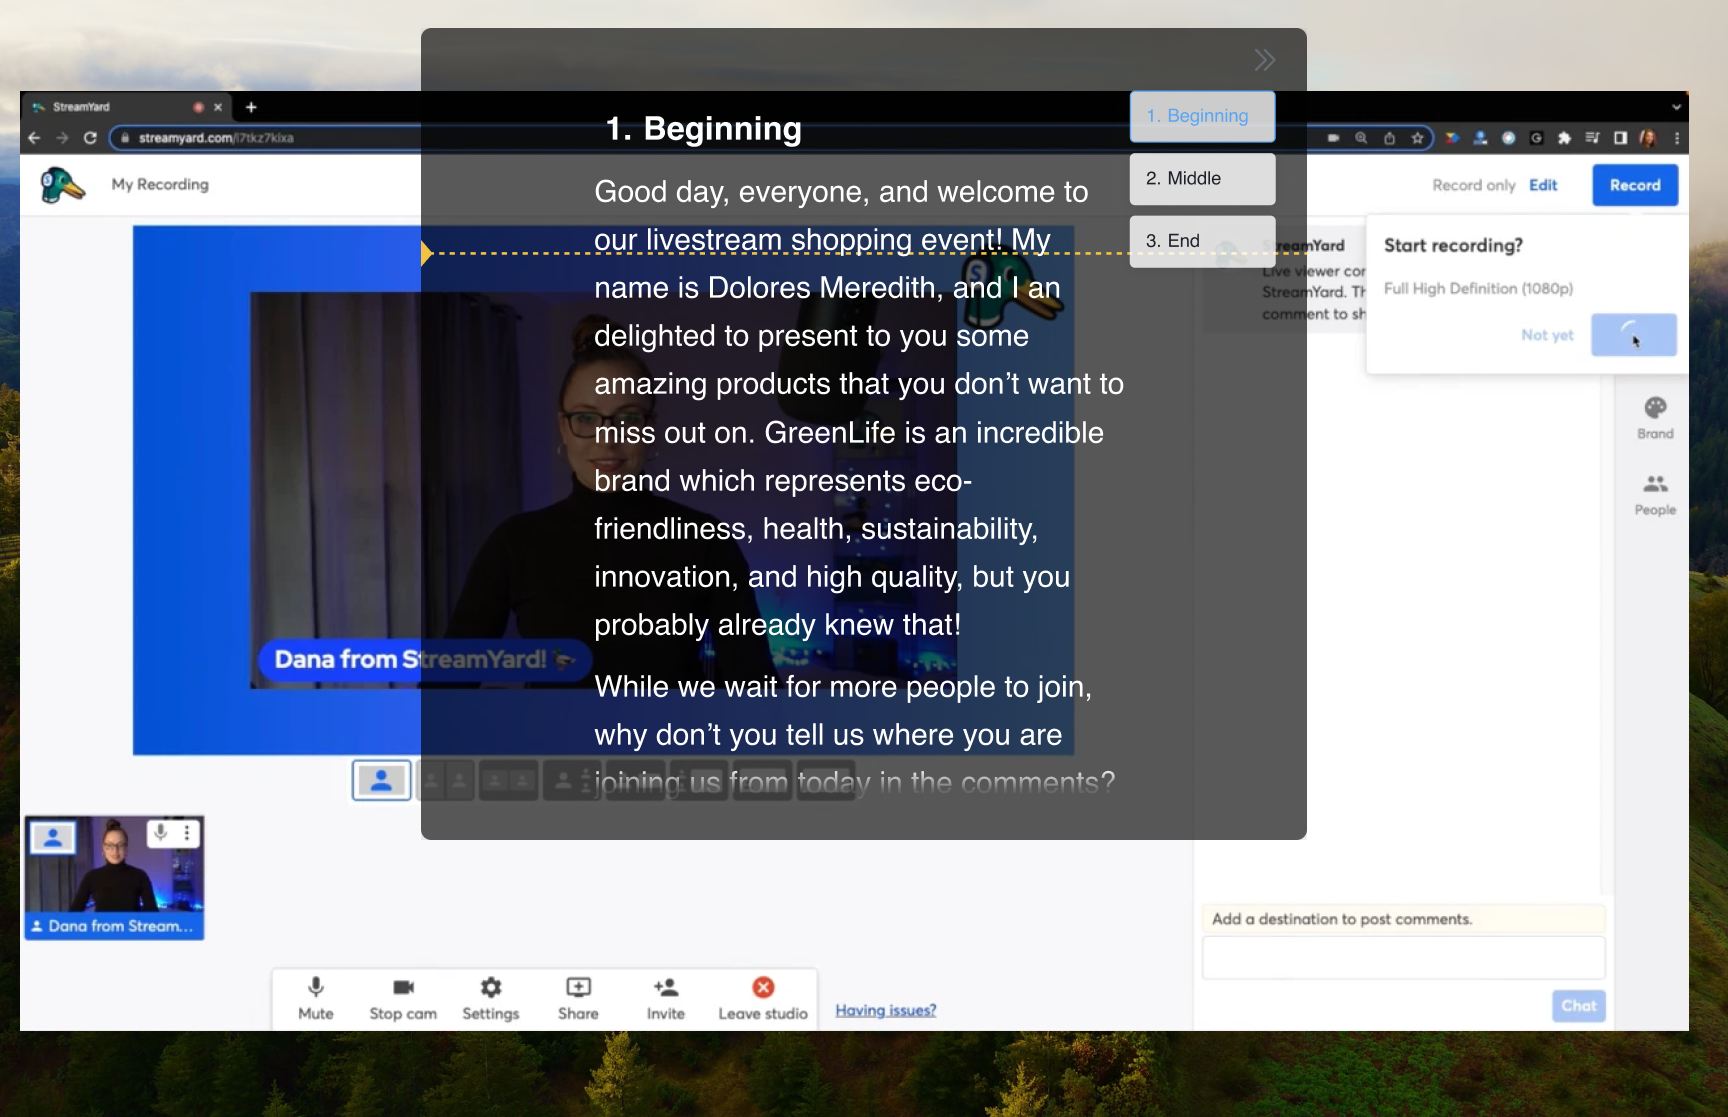Click the blue Record button
This screenshot has width=1728, height=1117.
tap(1635, 185)
